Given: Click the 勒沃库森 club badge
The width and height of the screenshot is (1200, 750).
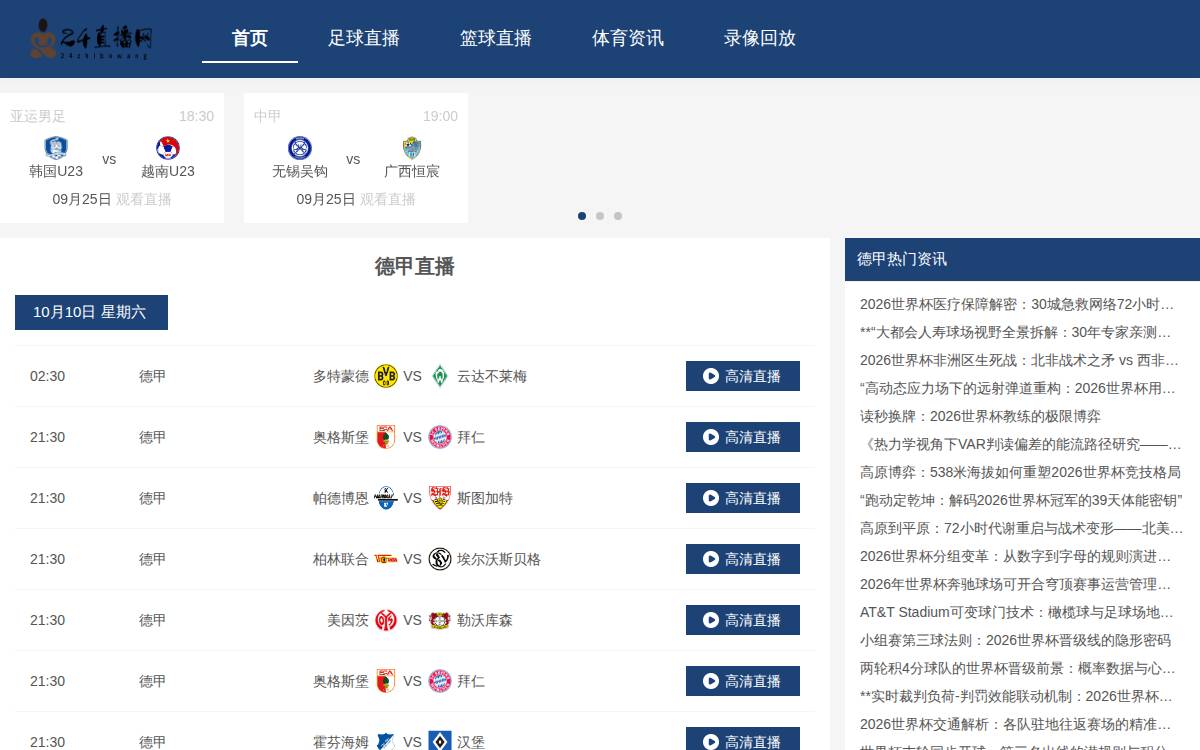Looking at the screenshot, I should [440, 620].
